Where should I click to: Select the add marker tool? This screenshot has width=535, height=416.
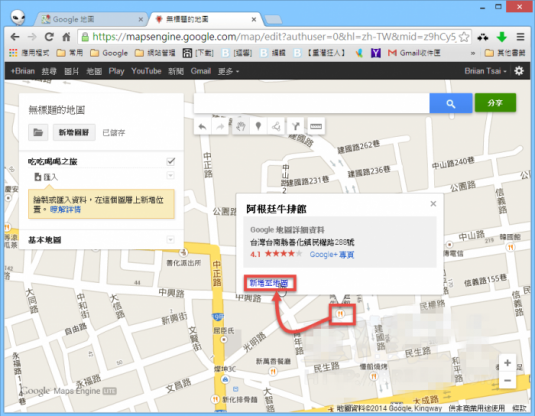(258, 127)
